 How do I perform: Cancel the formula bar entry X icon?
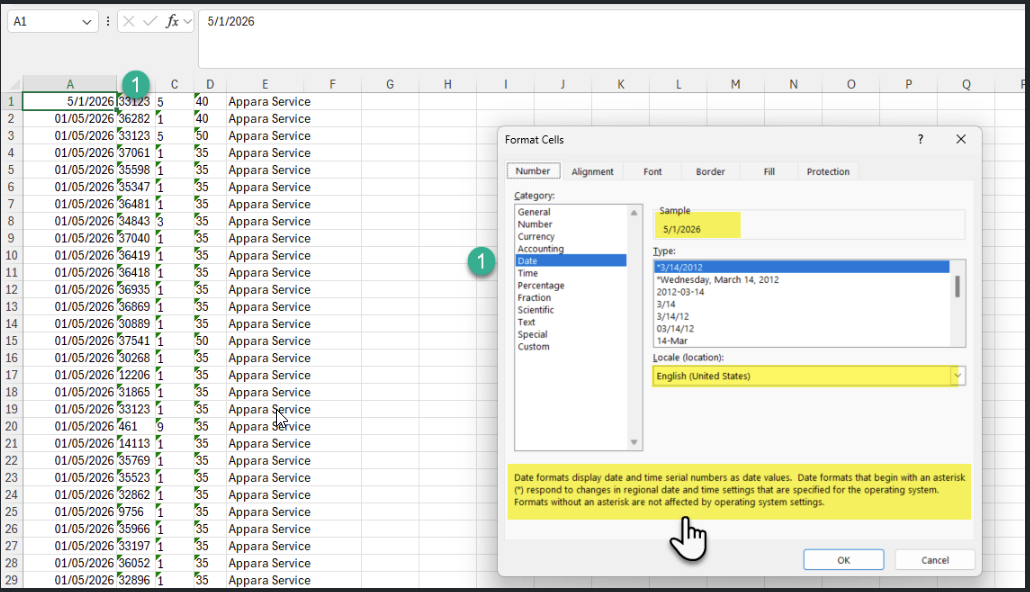[x=129, y=22]
